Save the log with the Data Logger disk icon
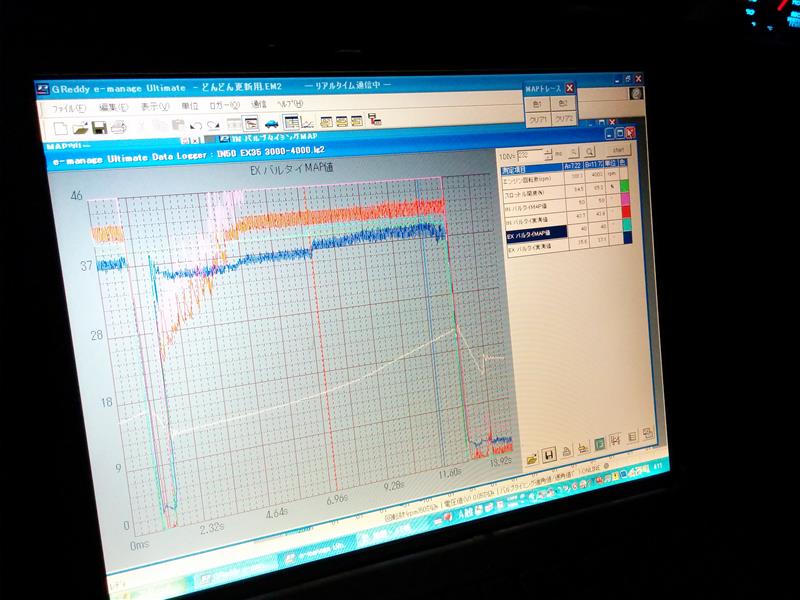The width and height of the screenshot is (800, 600). (x=548, y=455)
